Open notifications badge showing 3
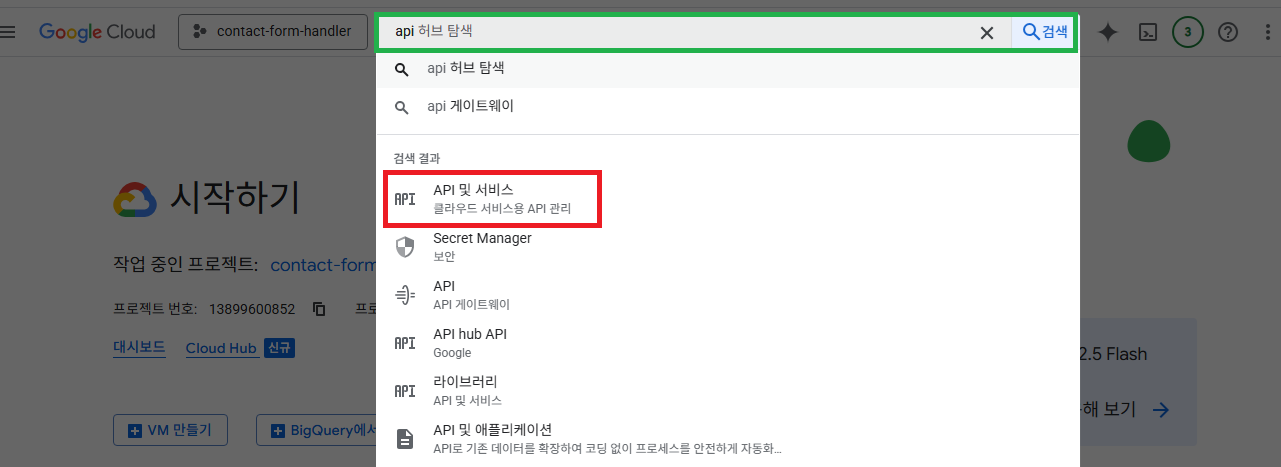This screenshot has height=467, width=1281. (x=1188, y=32)
